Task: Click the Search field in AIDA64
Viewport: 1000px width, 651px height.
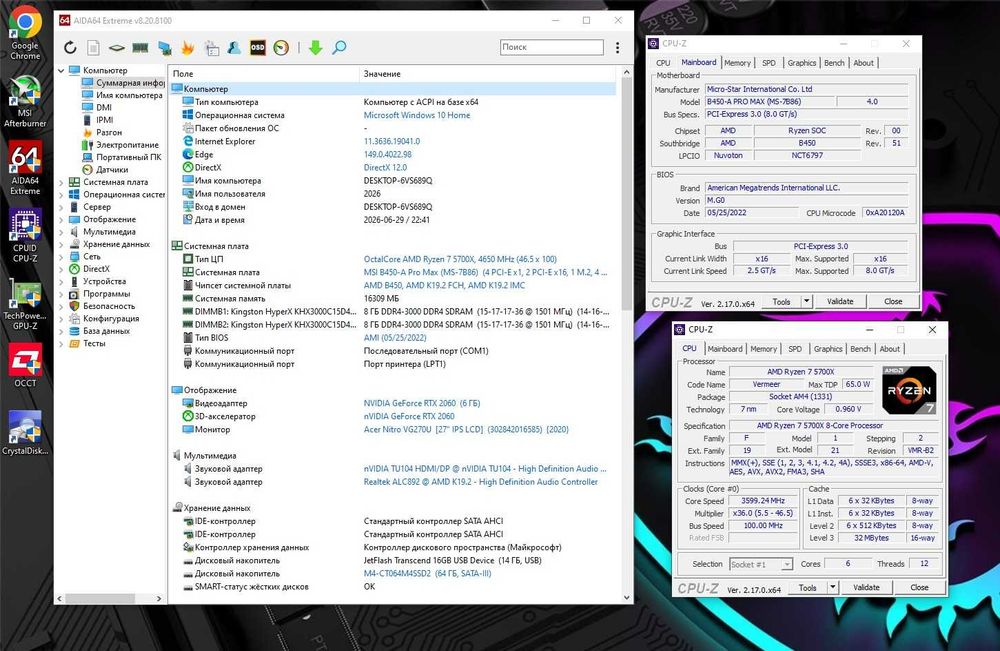Action: pos(552,47)
